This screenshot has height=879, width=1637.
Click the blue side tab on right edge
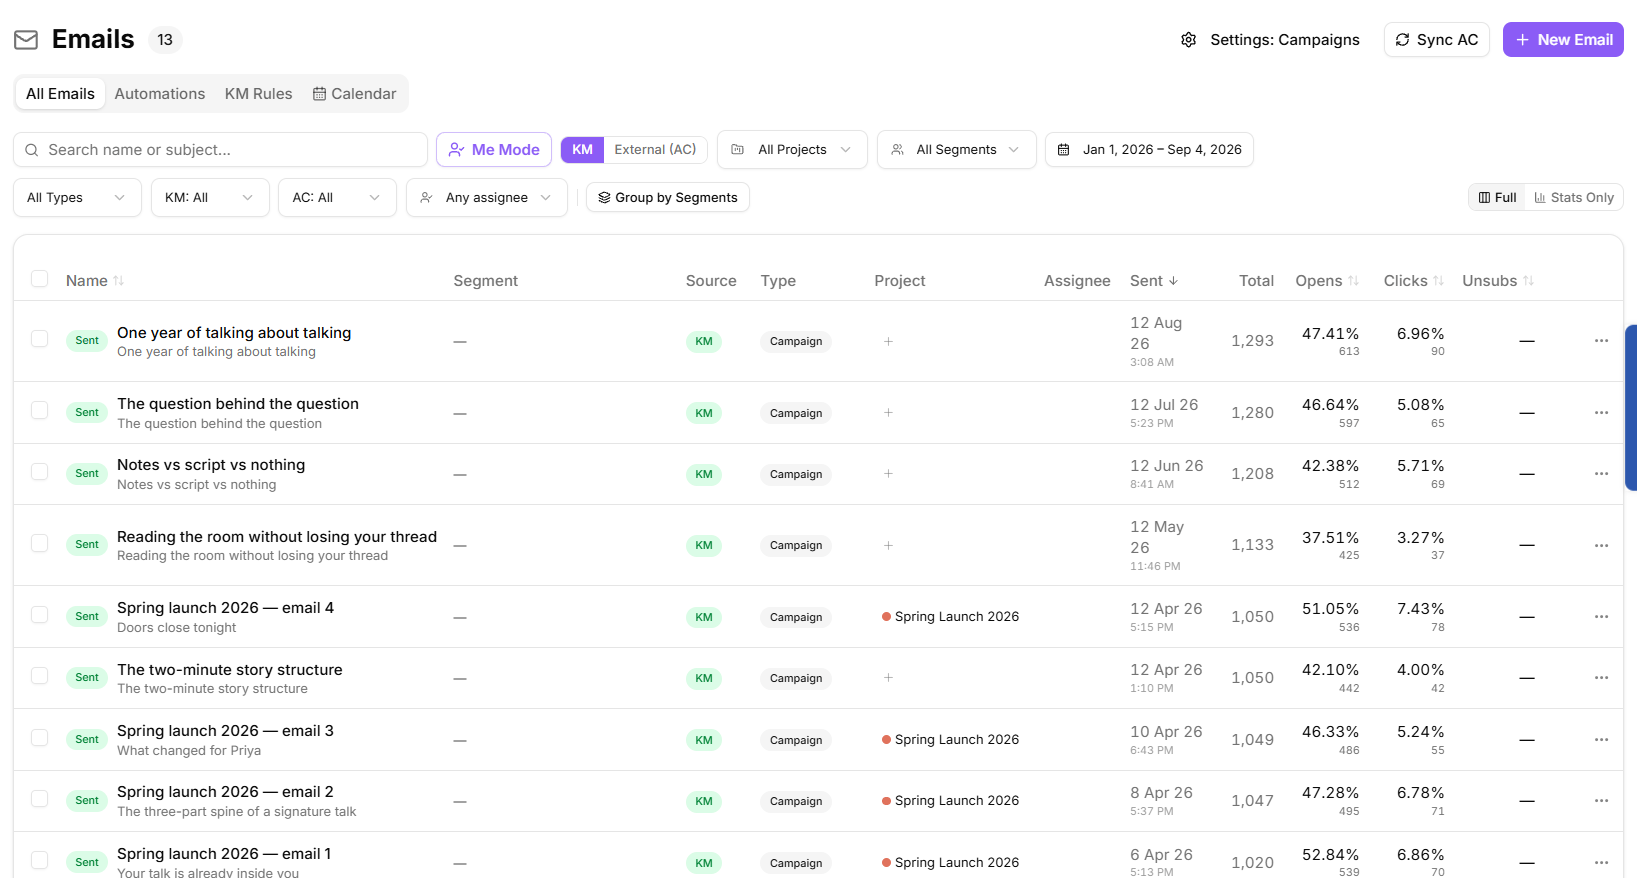(1631, 407)
